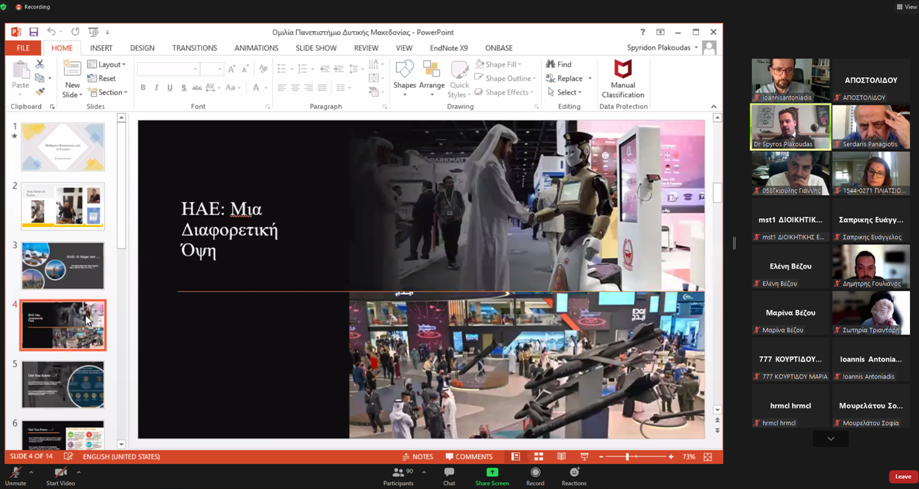
Task: Click the NOTES button in status bar
Action: [x=418, y=456]
